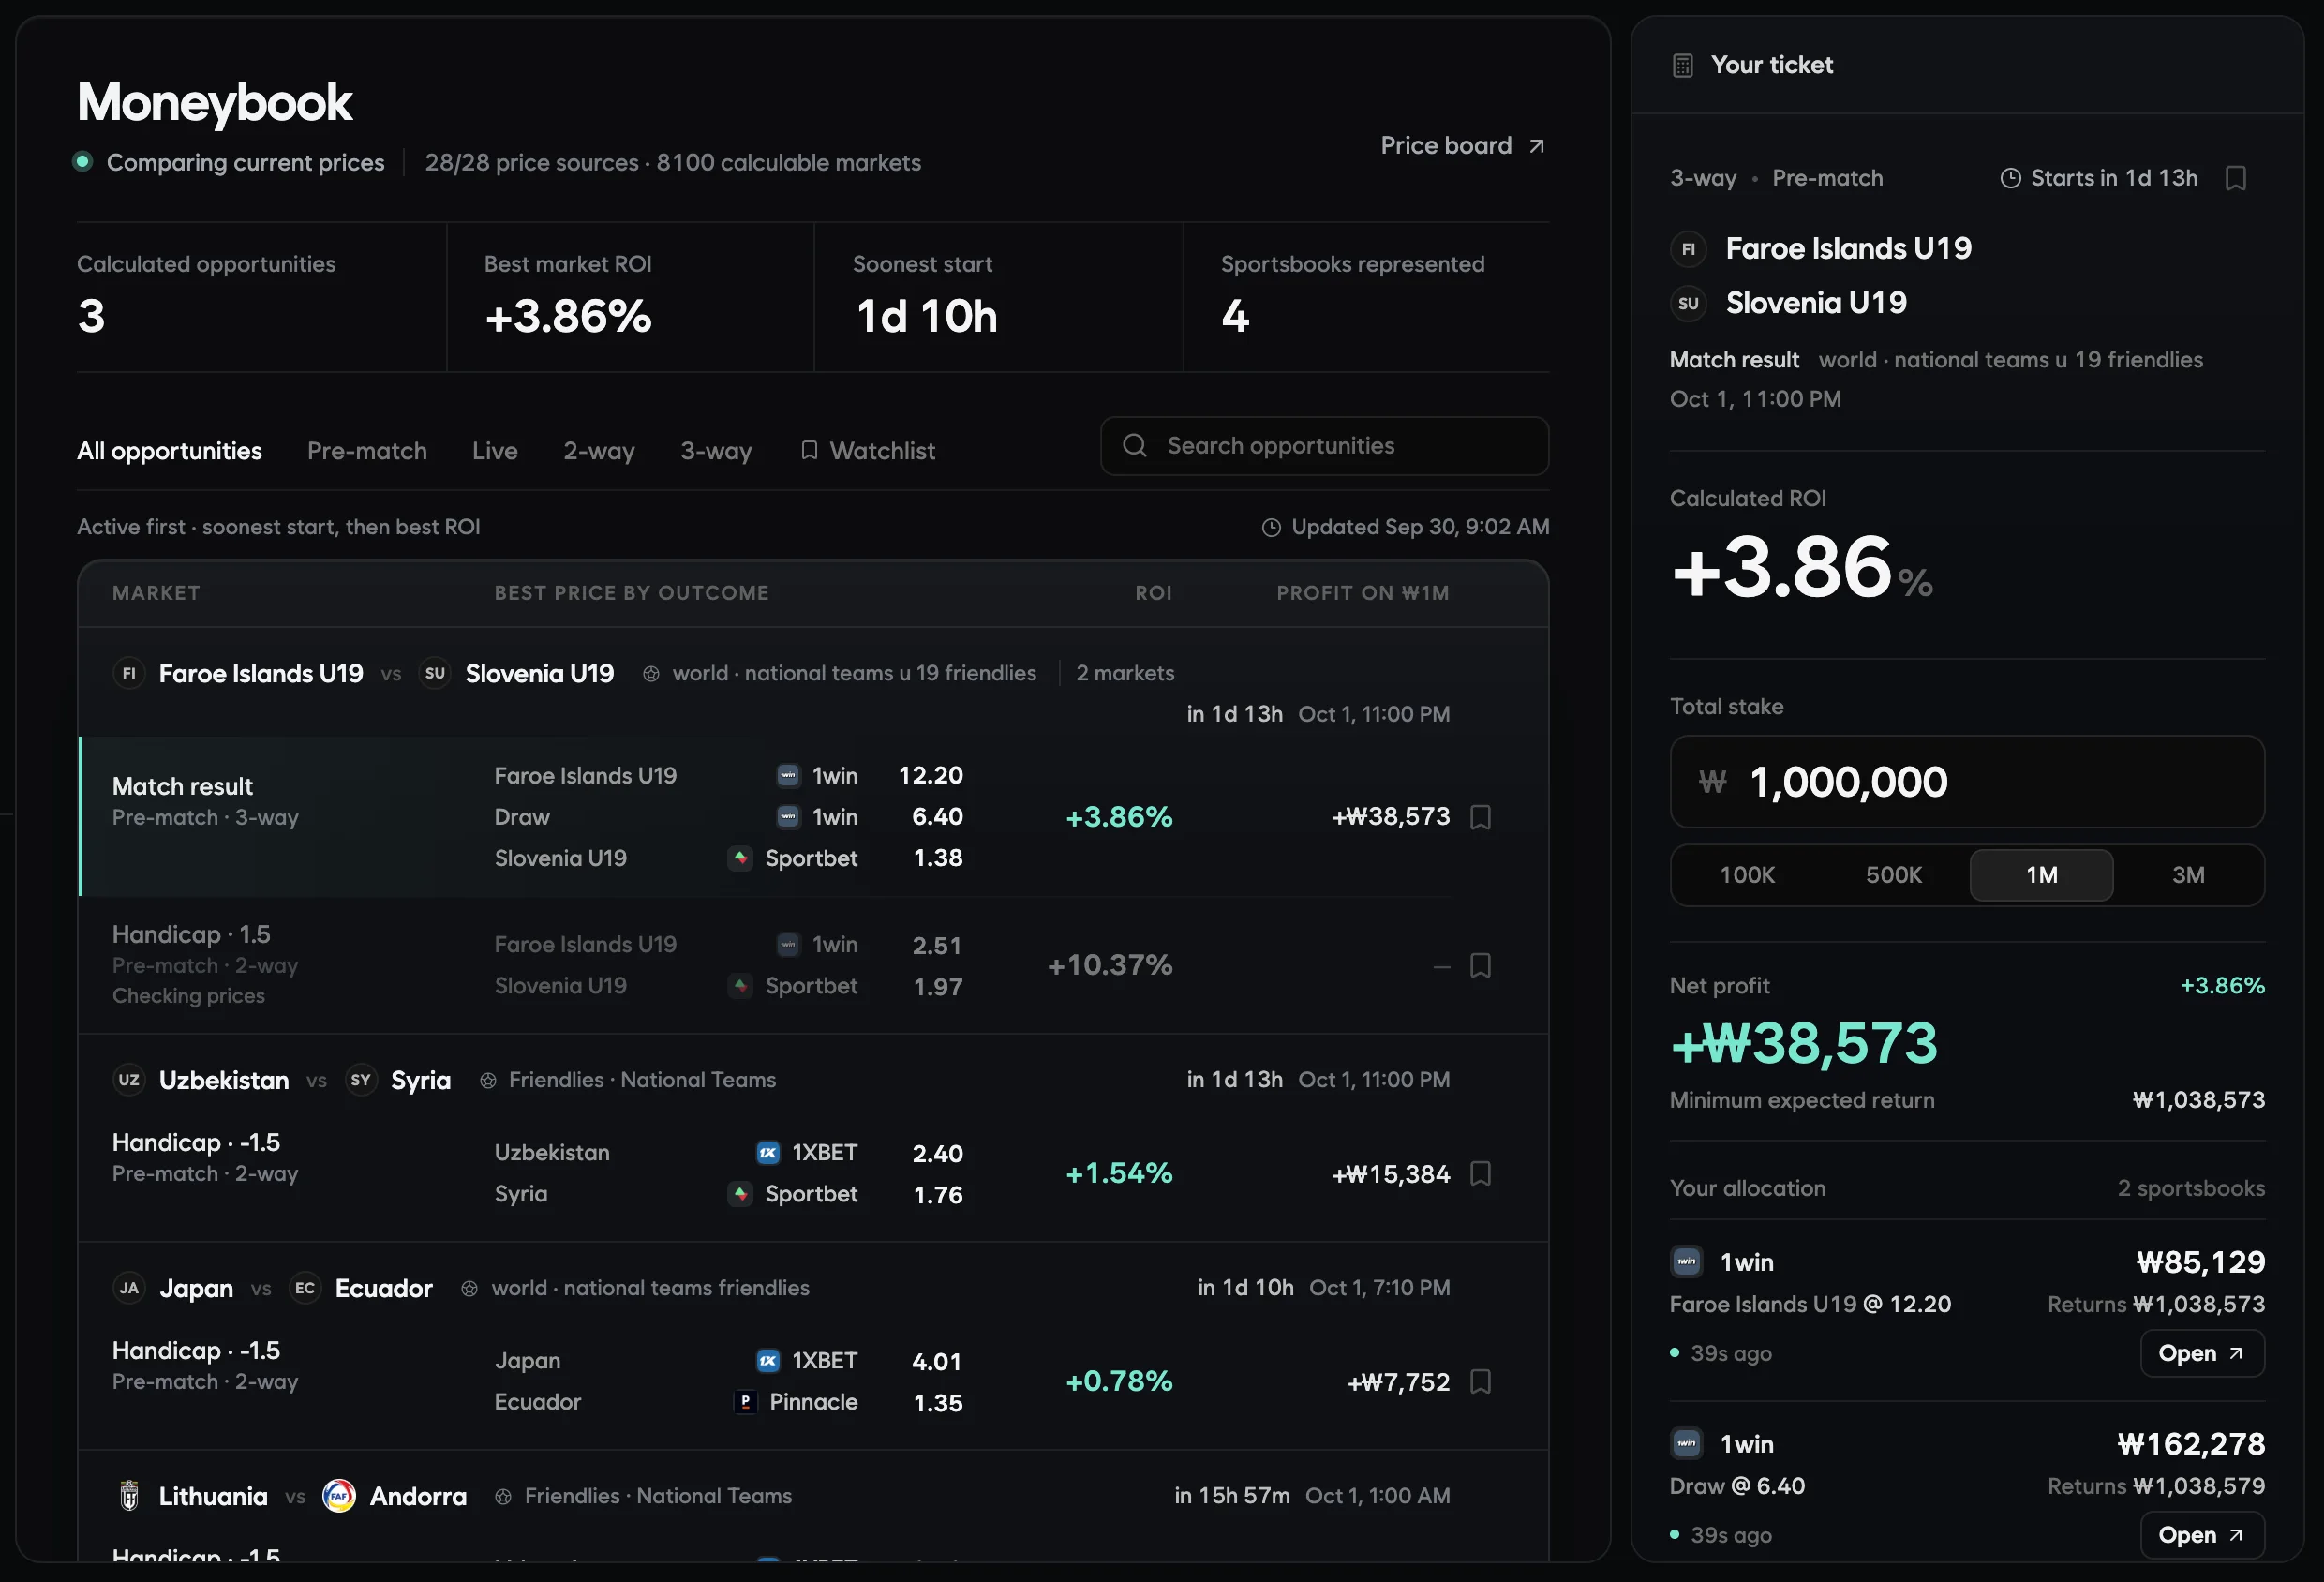2324x1582 pixels.
Task: Open 1win Draw @ 6.40 bet
Action: 2202,1535
